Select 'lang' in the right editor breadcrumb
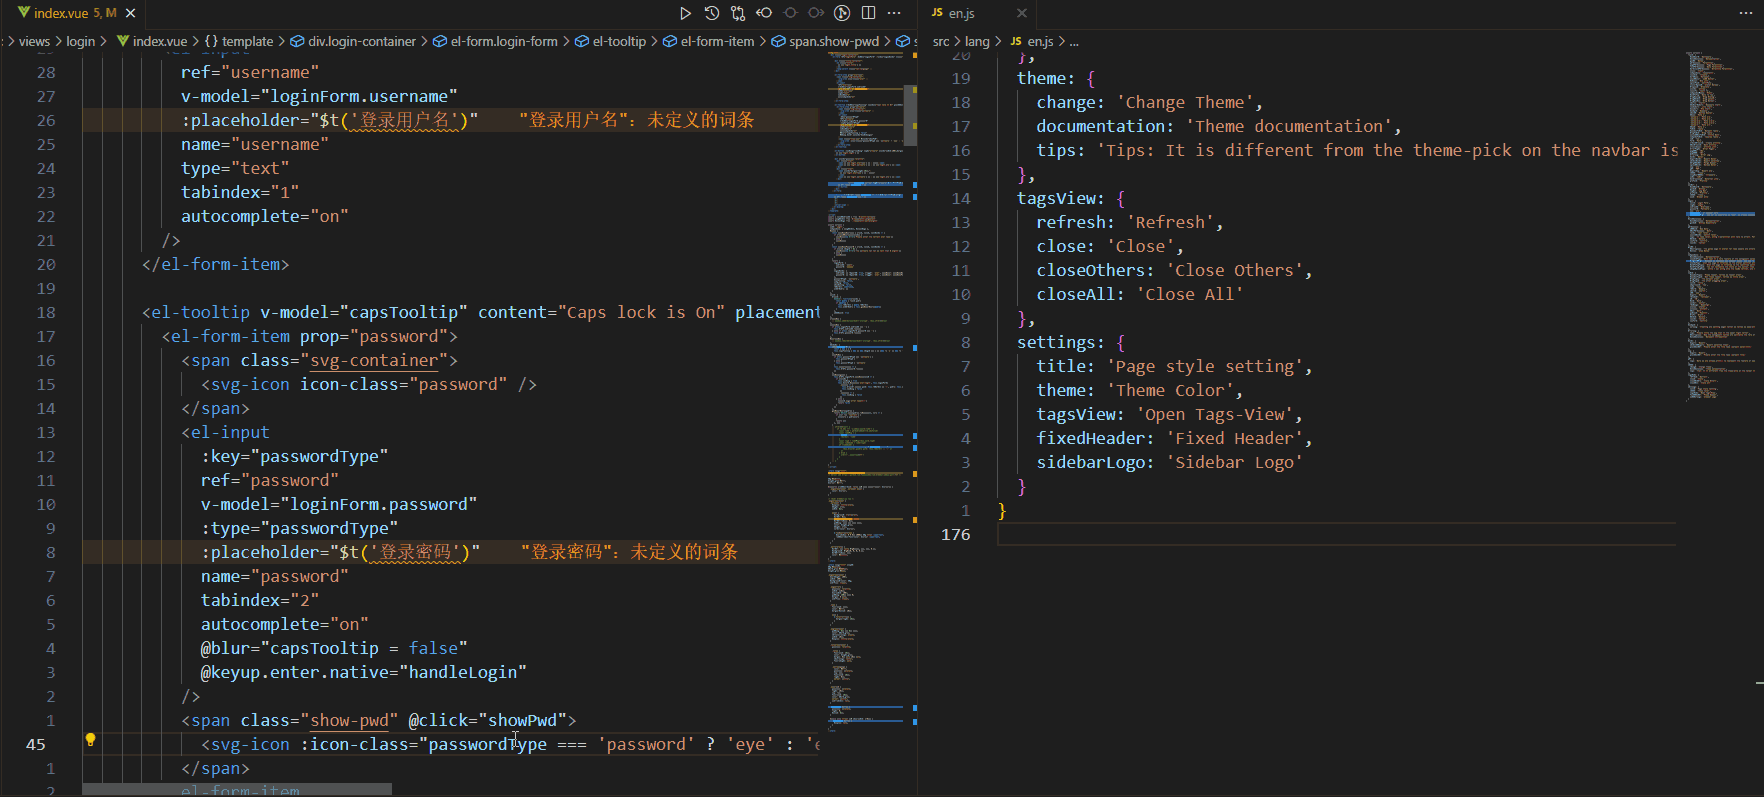Viewport: 1764px width, 797px height. click(977, 41)
